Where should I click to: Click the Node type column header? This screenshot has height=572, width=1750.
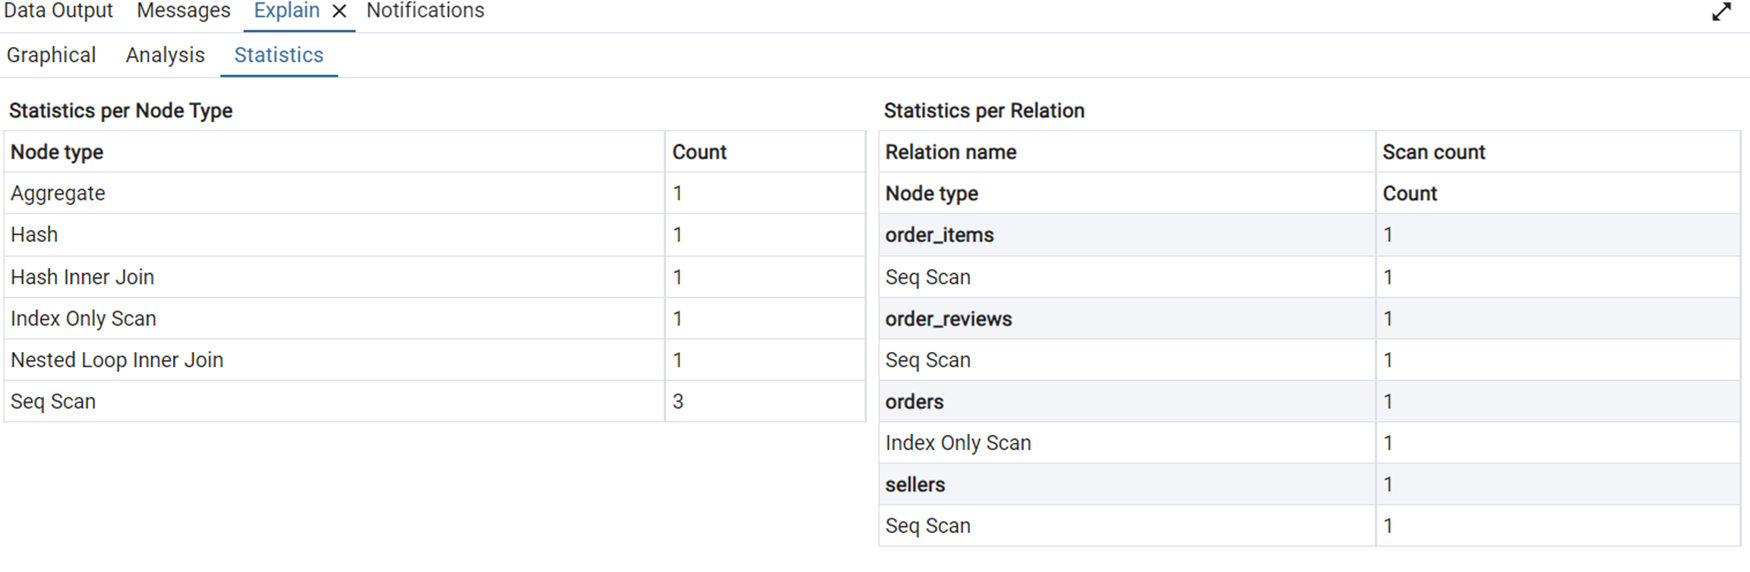(57, 152)
